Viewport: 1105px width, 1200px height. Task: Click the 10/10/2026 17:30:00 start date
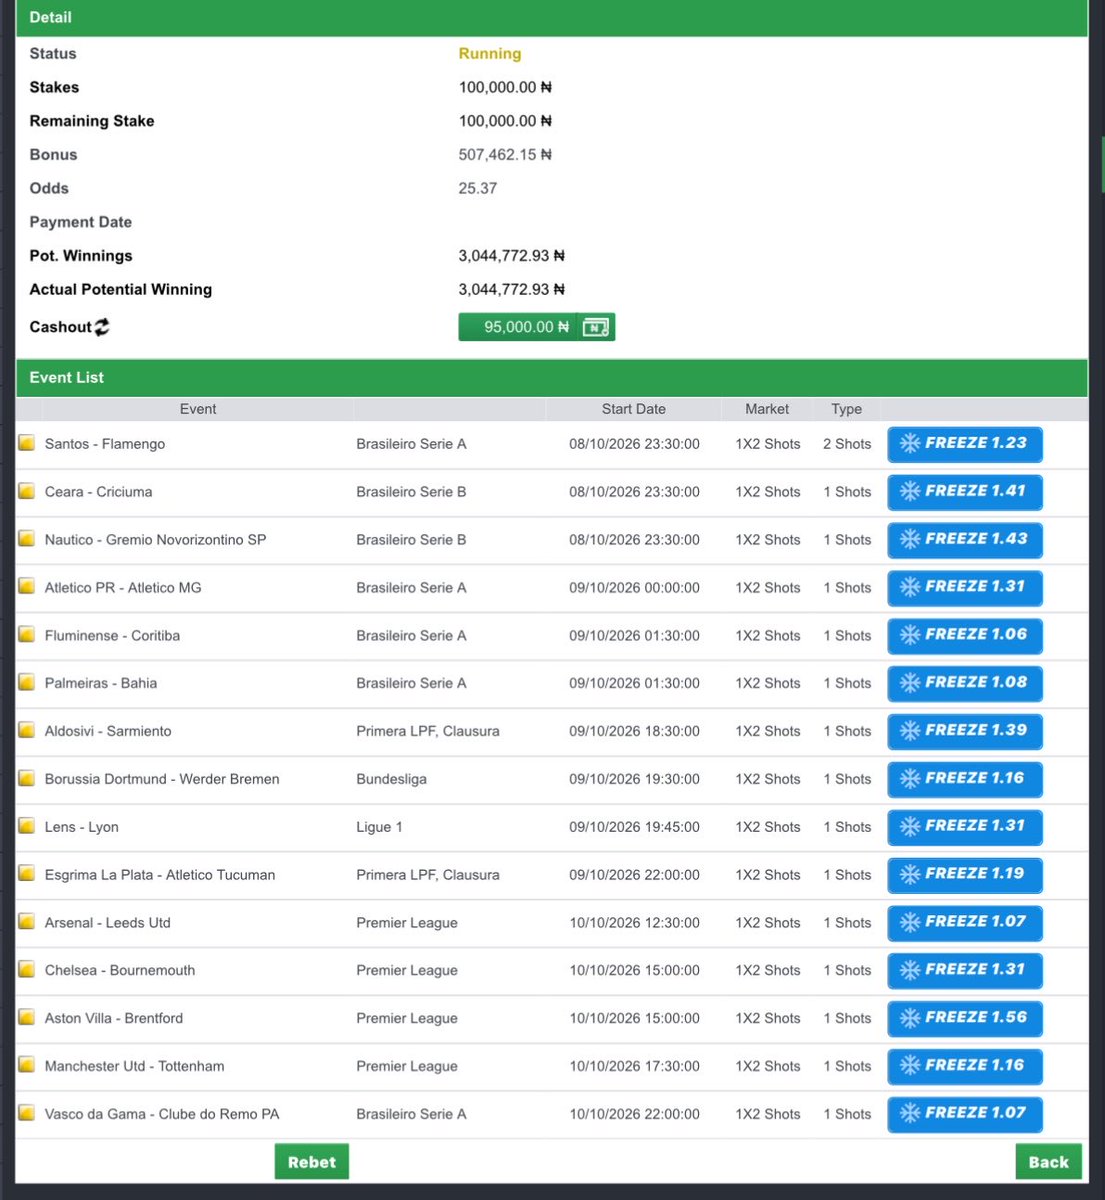[x=635, y=1066]
